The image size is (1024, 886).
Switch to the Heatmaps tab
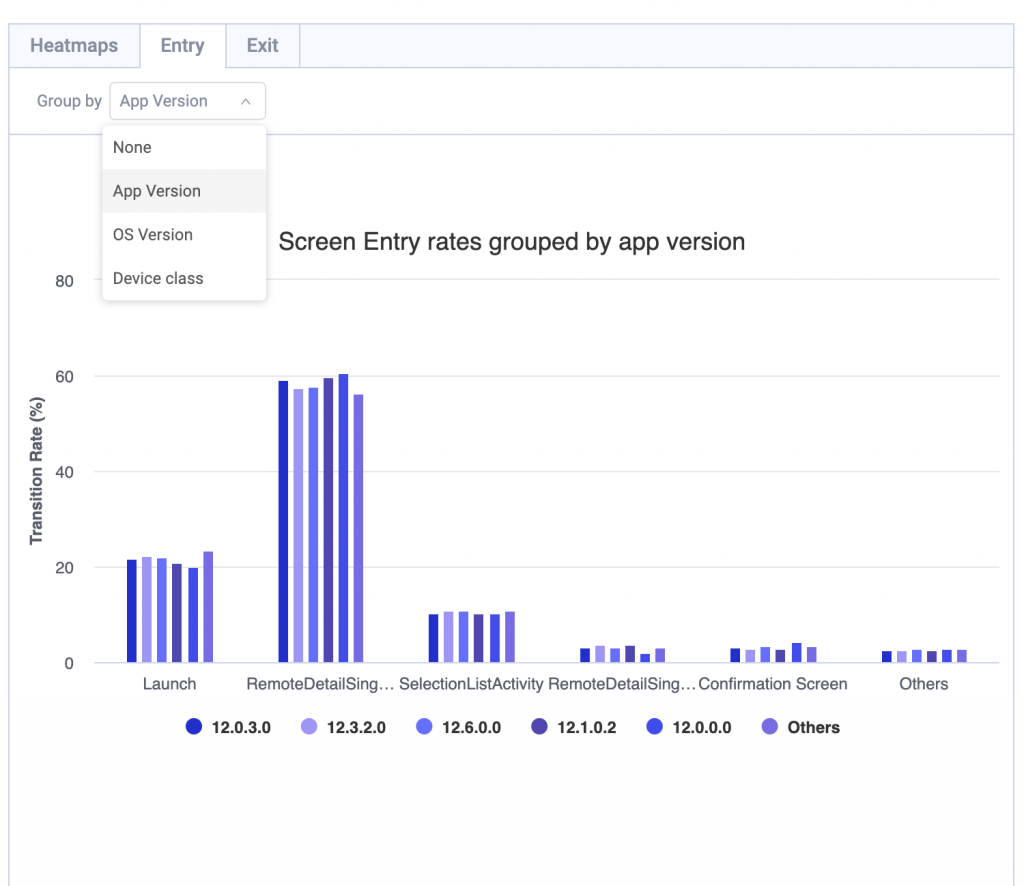(74, 46)
